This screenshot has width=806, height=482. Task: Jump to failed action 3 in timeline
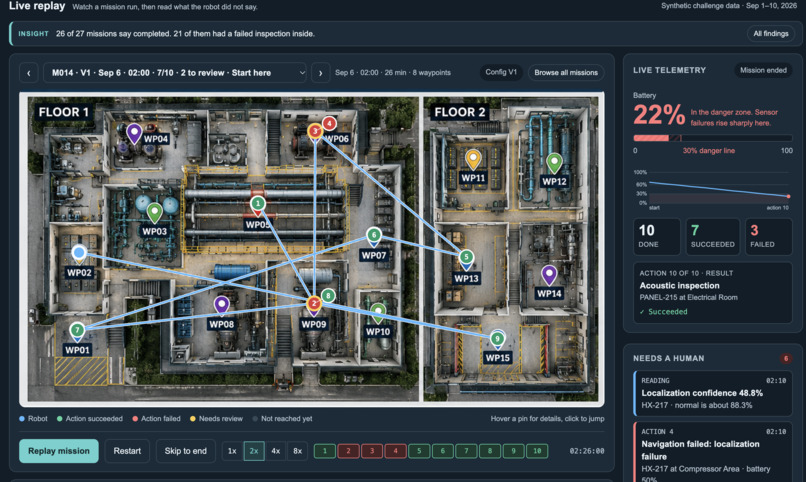[372, 451]
